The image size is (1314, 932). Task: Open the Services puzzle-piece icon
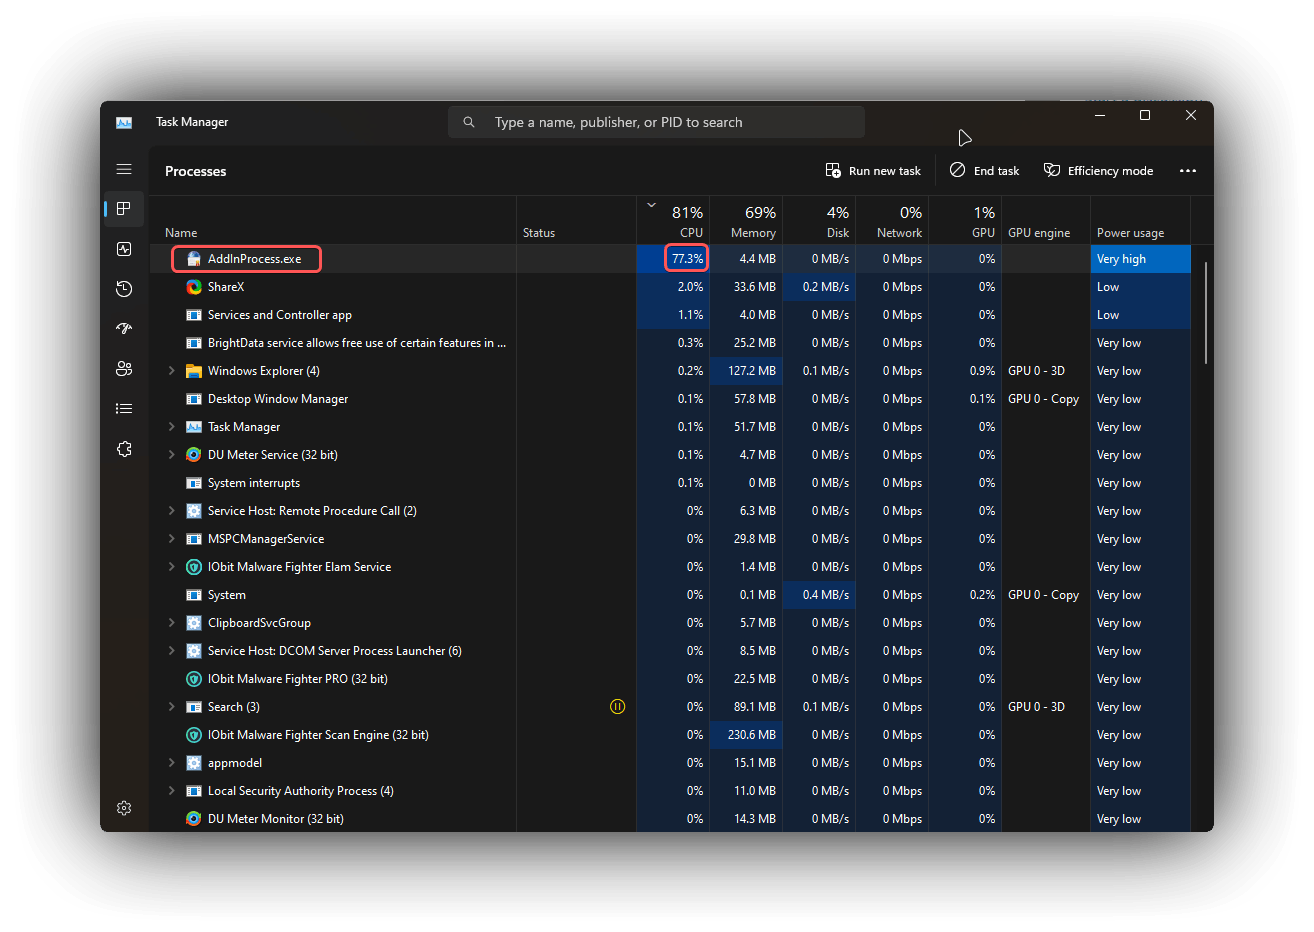(x=124, y=449)
